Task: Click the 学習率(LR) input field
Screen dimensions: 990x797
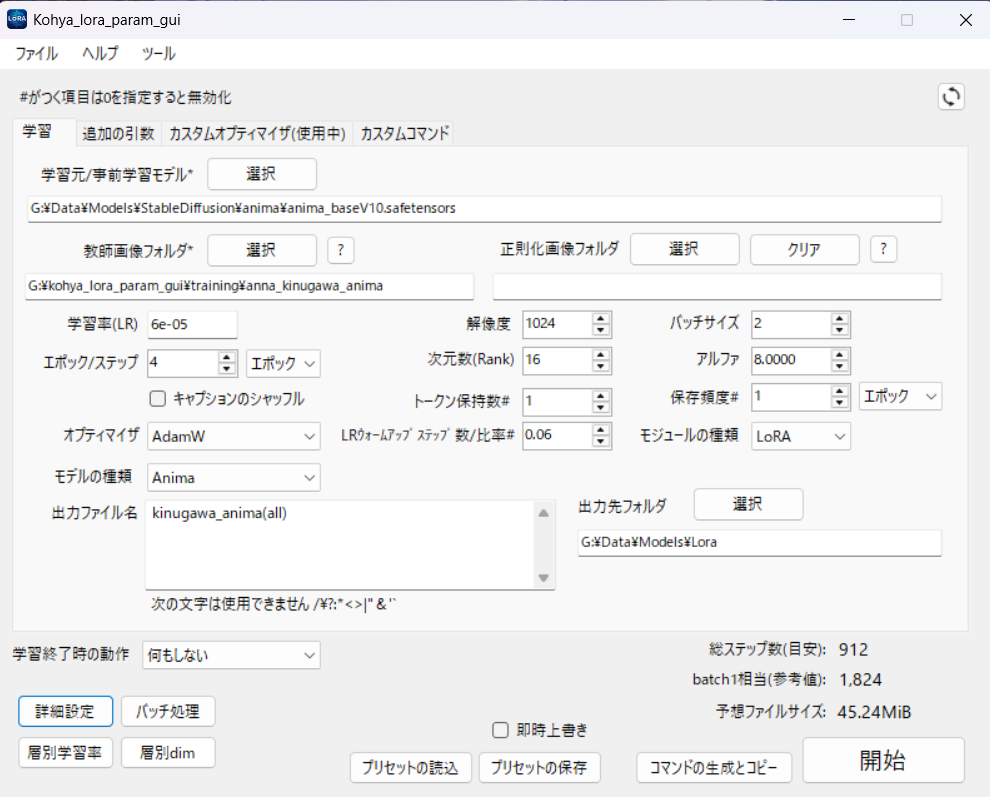Action: (x=193, y=325)
